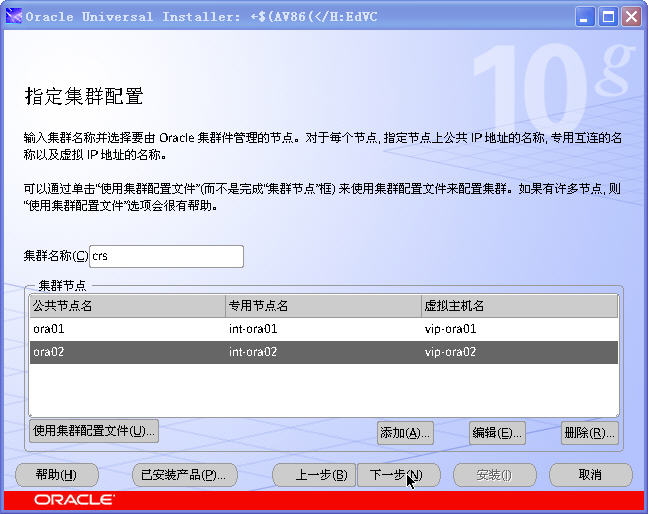Click into the 集群名称 input field
The width and height of the screenshot is (648, 514).
[166, 256]
